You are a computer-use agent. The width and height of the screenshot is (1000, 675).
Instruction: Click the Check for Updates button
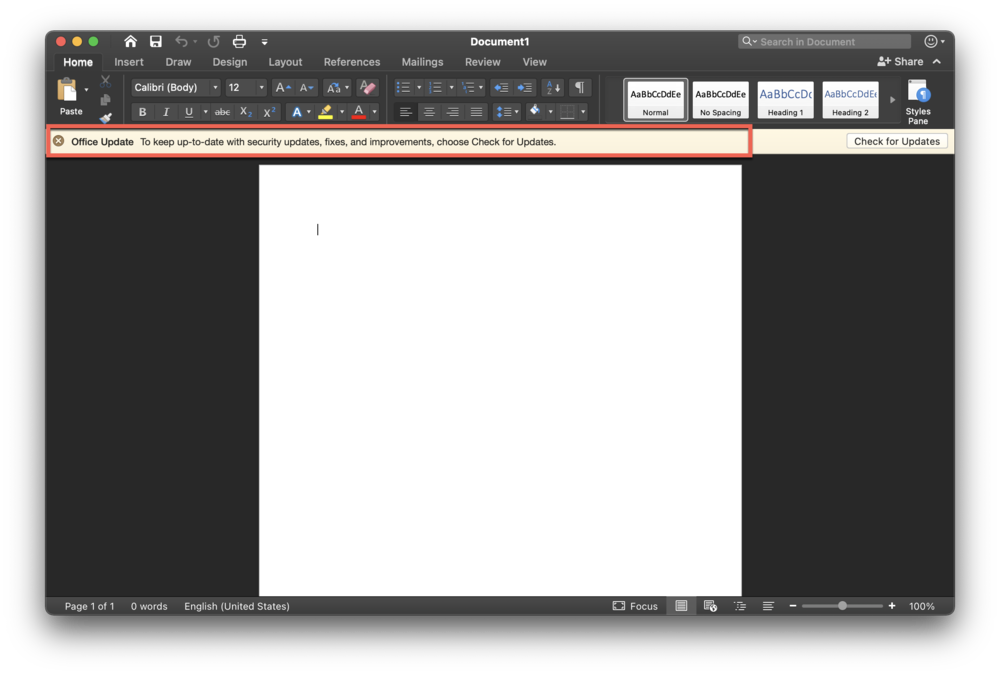point(896,140)
